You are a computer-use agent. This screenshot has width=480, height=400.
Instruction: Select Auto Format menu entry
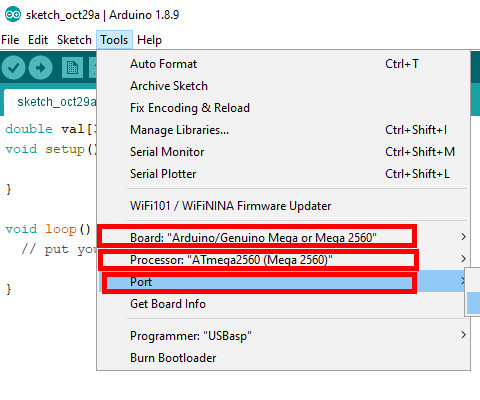(283, 64)
